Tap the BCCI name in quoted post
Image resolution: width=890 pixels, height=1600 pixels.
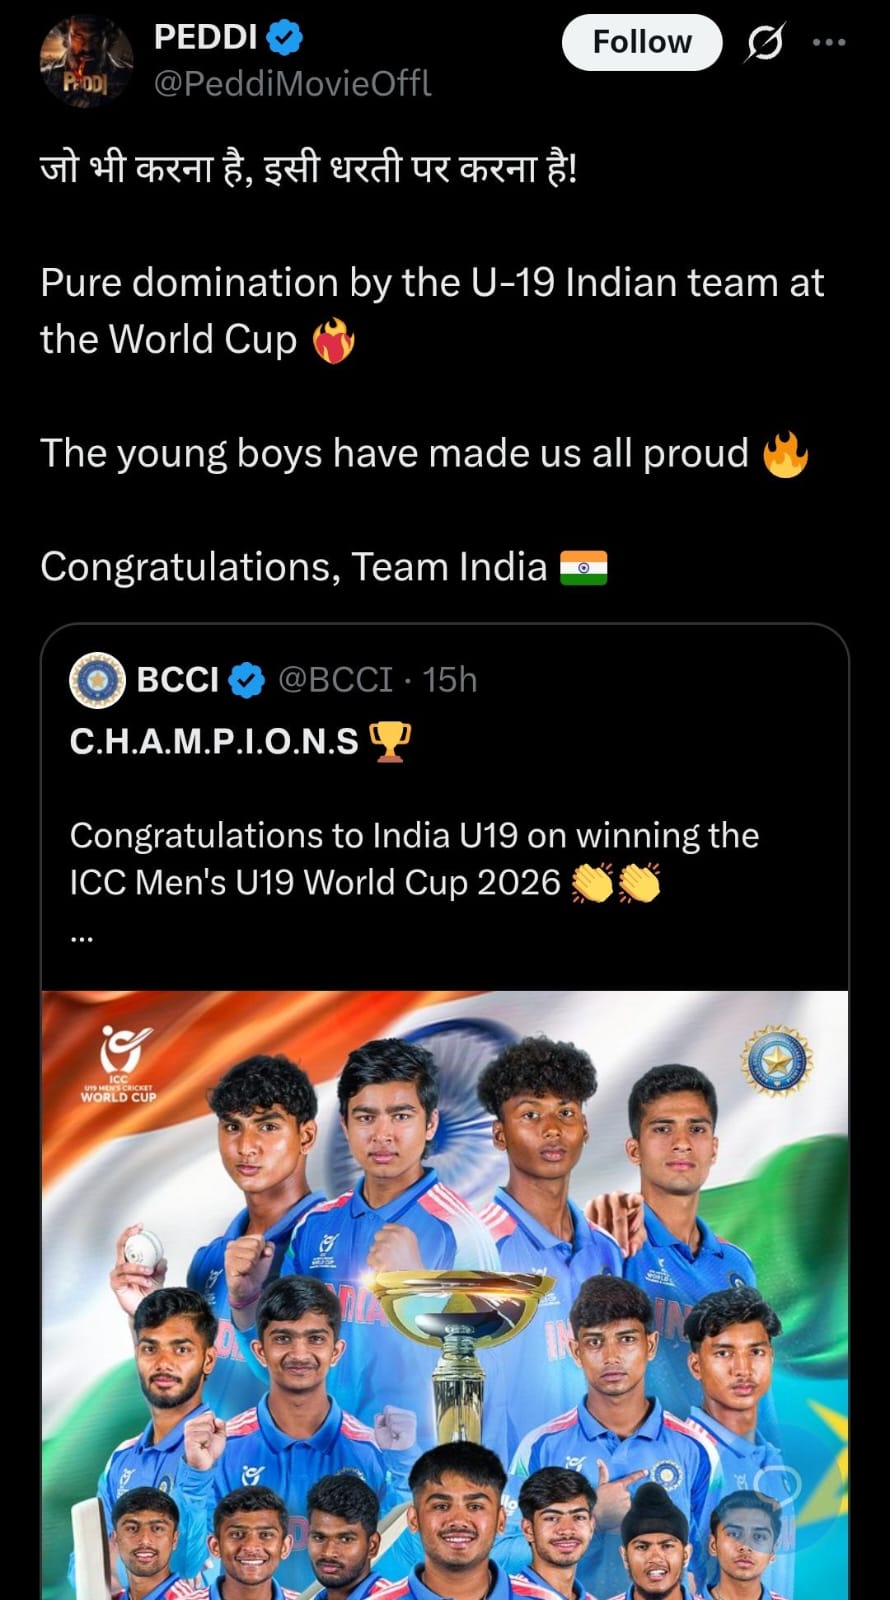[x=177, y=680]
